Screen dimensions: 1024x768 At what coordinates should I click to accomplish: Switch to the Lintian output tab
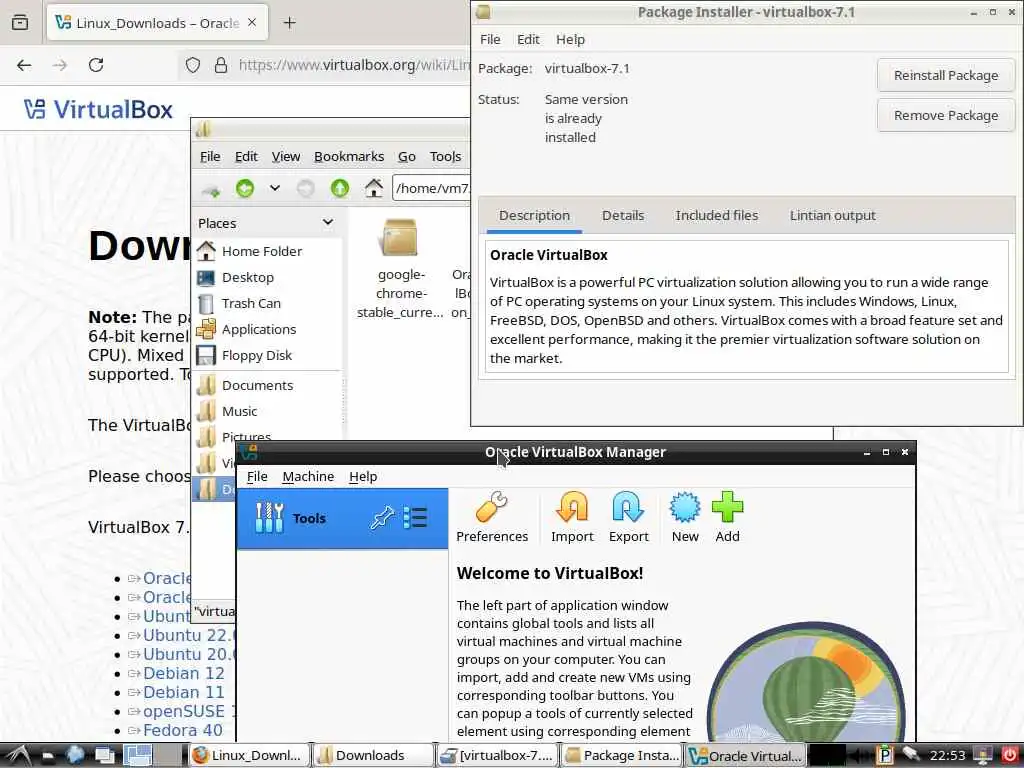point(832,216)
